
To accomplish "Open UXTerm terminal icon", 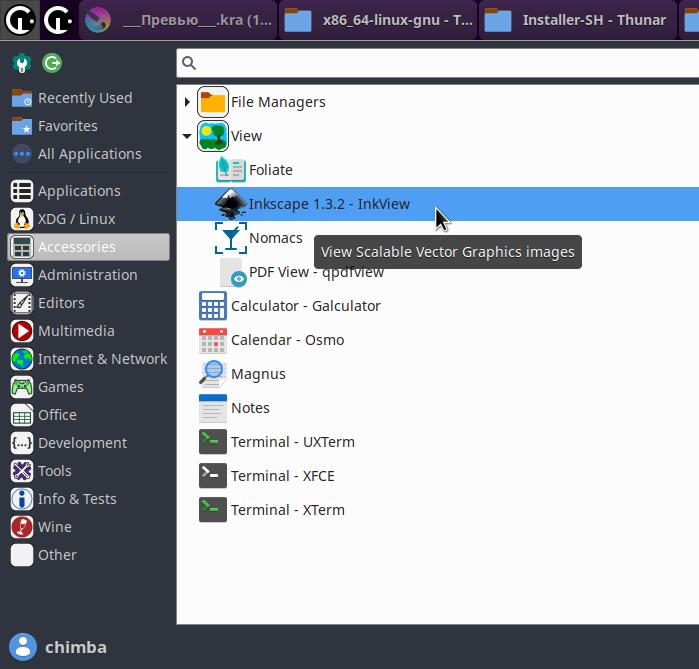I will coord(213,442).
